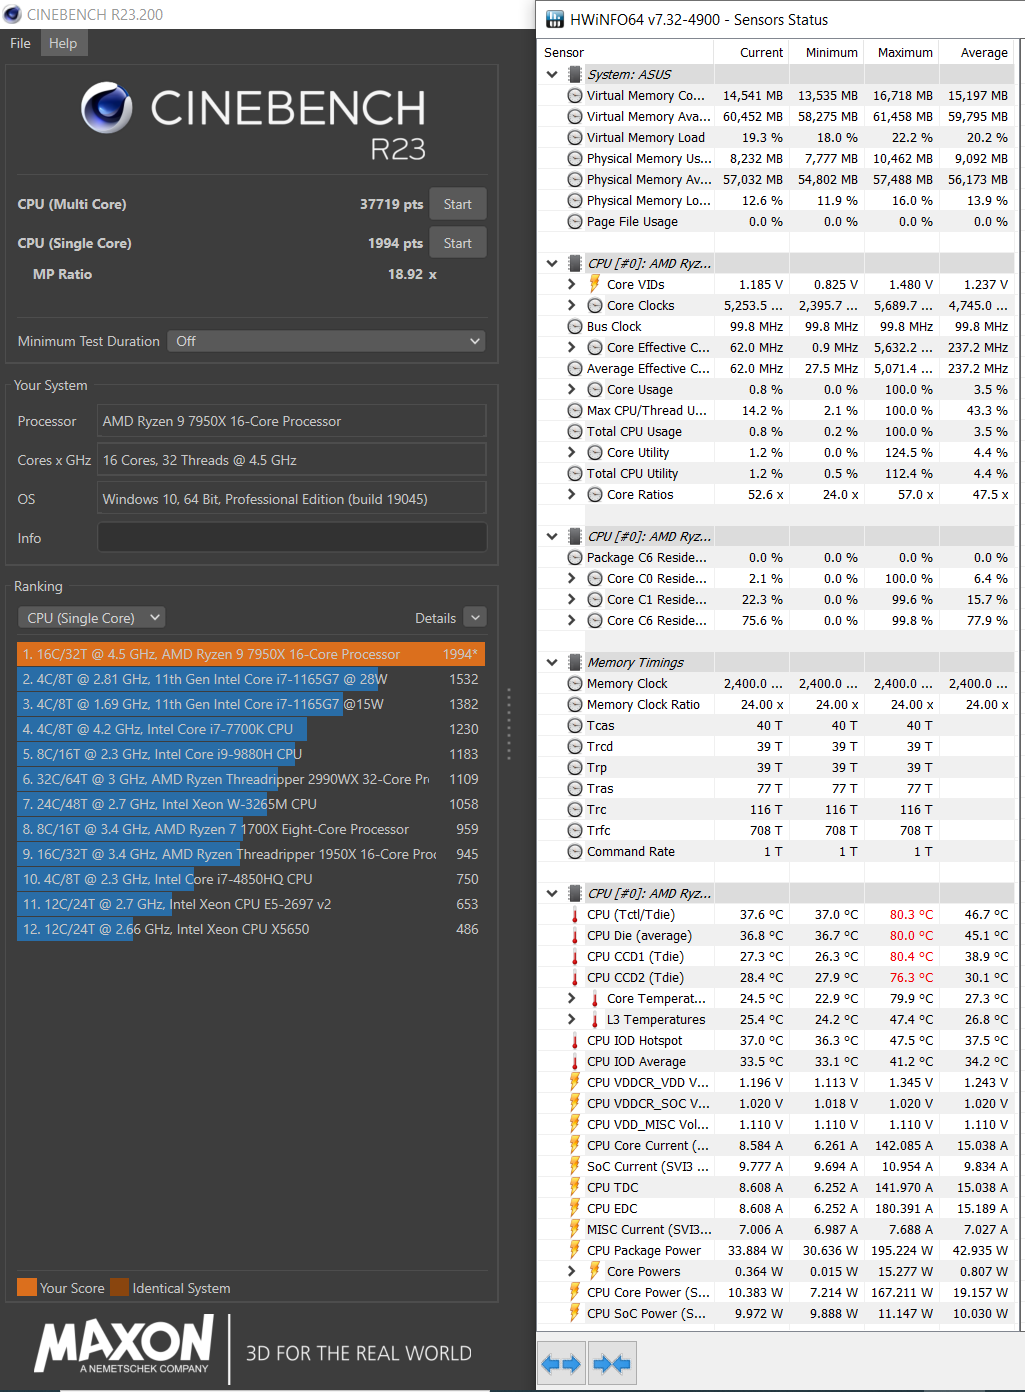
Task: Expand the Core VIDs row
Action: 572,284
